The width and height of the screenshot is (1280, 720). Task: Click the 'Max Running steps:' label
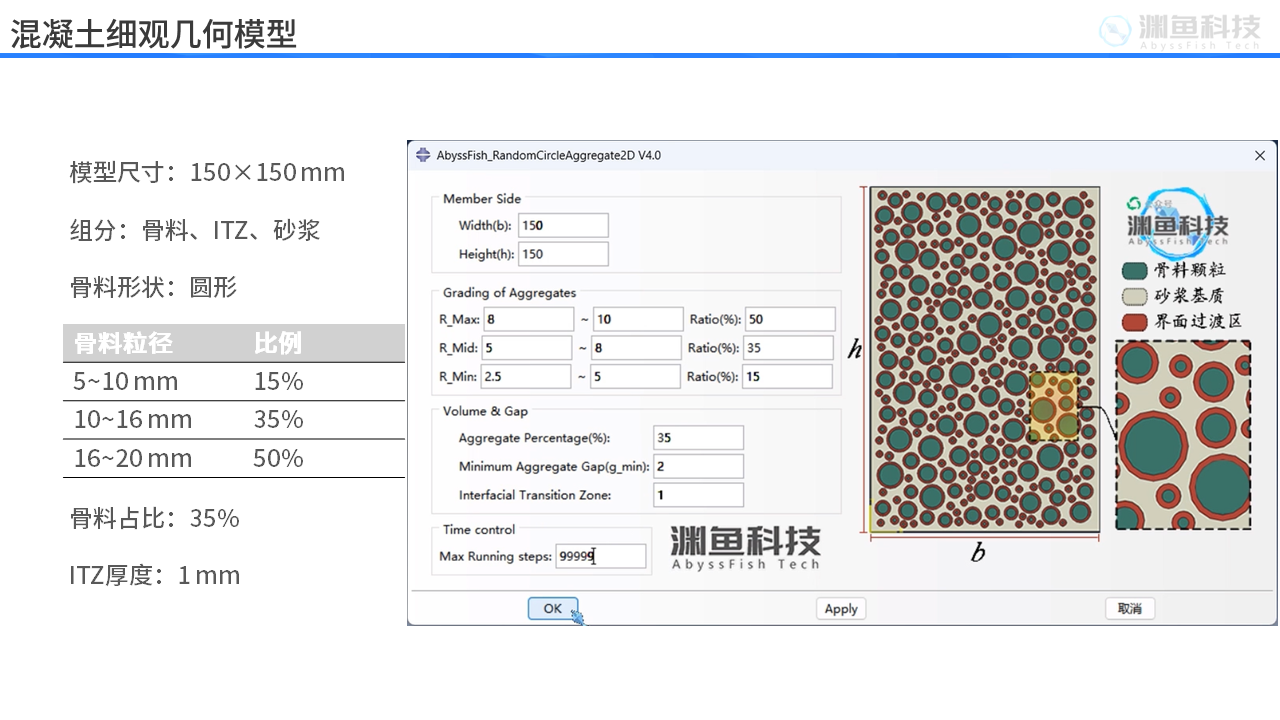(x=496, y=556)
